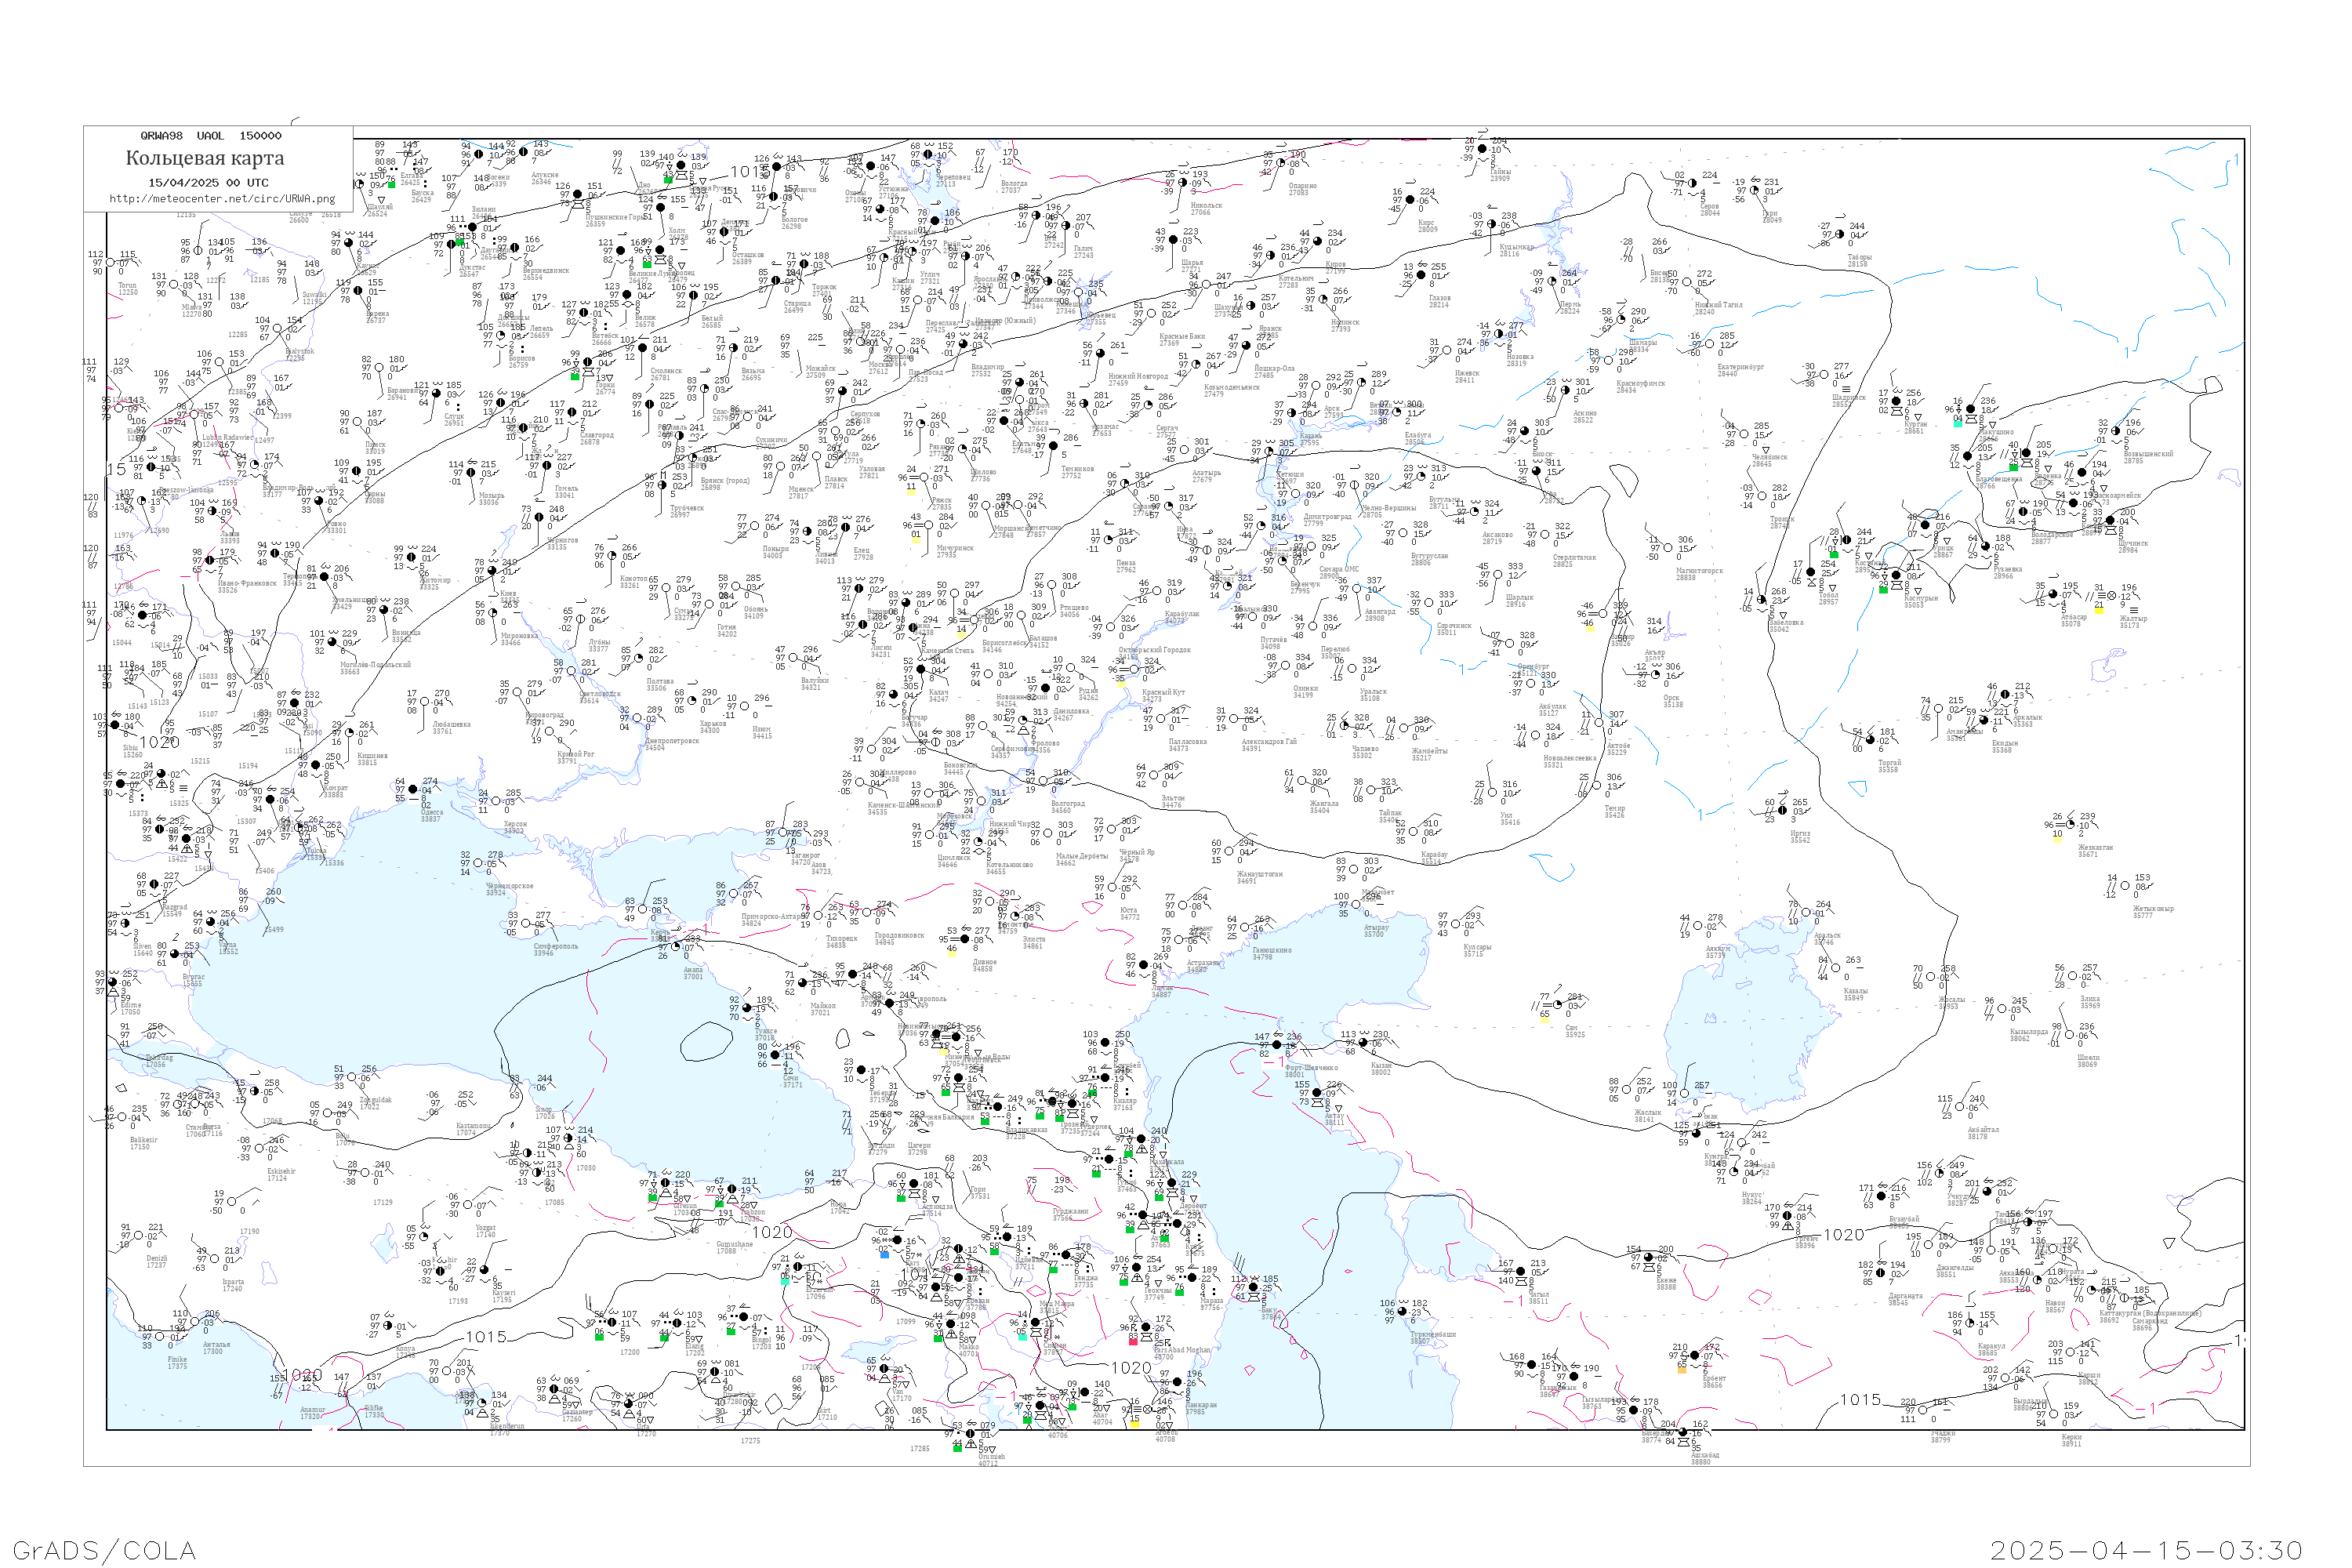
Task: Click the 1020 isobar label west of Ланкаран
Action: click(1131, 1367)
